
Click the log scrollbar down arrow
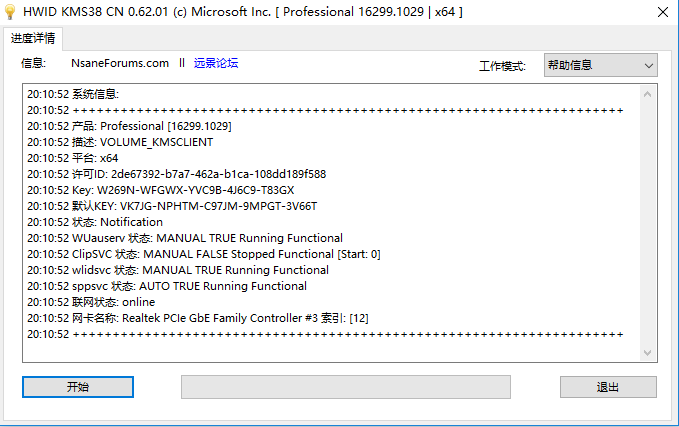coord(648,352)
